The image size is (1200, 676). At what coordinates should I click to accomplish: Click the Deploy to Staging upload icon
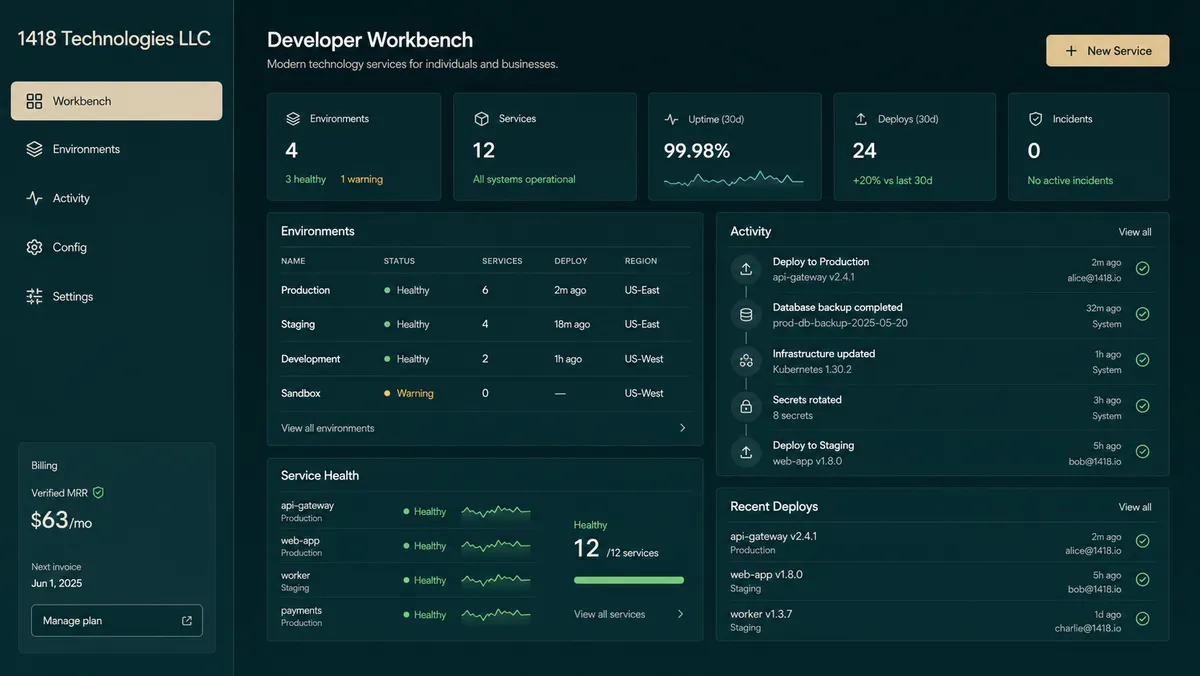coord(746,452)
